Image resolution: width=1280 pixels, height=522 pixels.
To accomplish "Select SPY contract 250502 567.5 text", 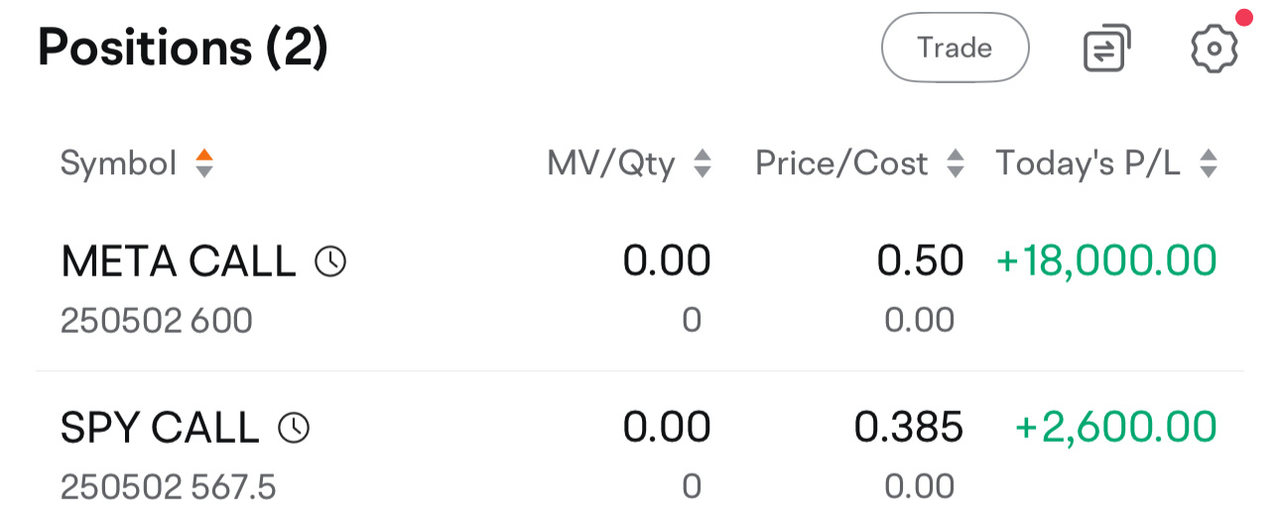I will 168,487.
